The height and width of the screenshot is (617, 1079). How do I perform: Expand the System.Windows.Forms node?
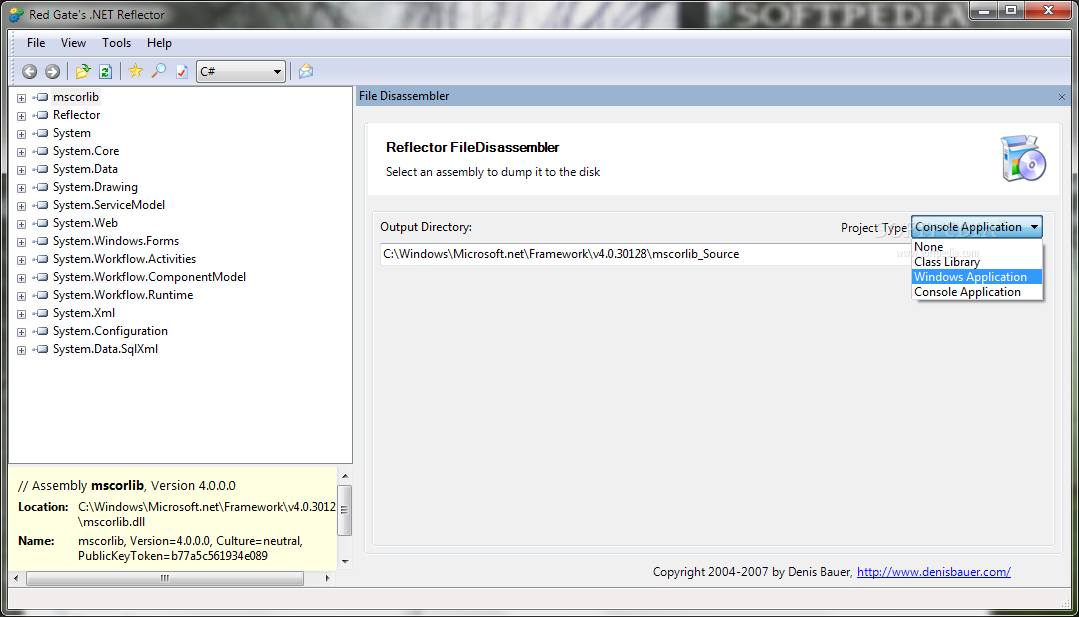[21, 241]
